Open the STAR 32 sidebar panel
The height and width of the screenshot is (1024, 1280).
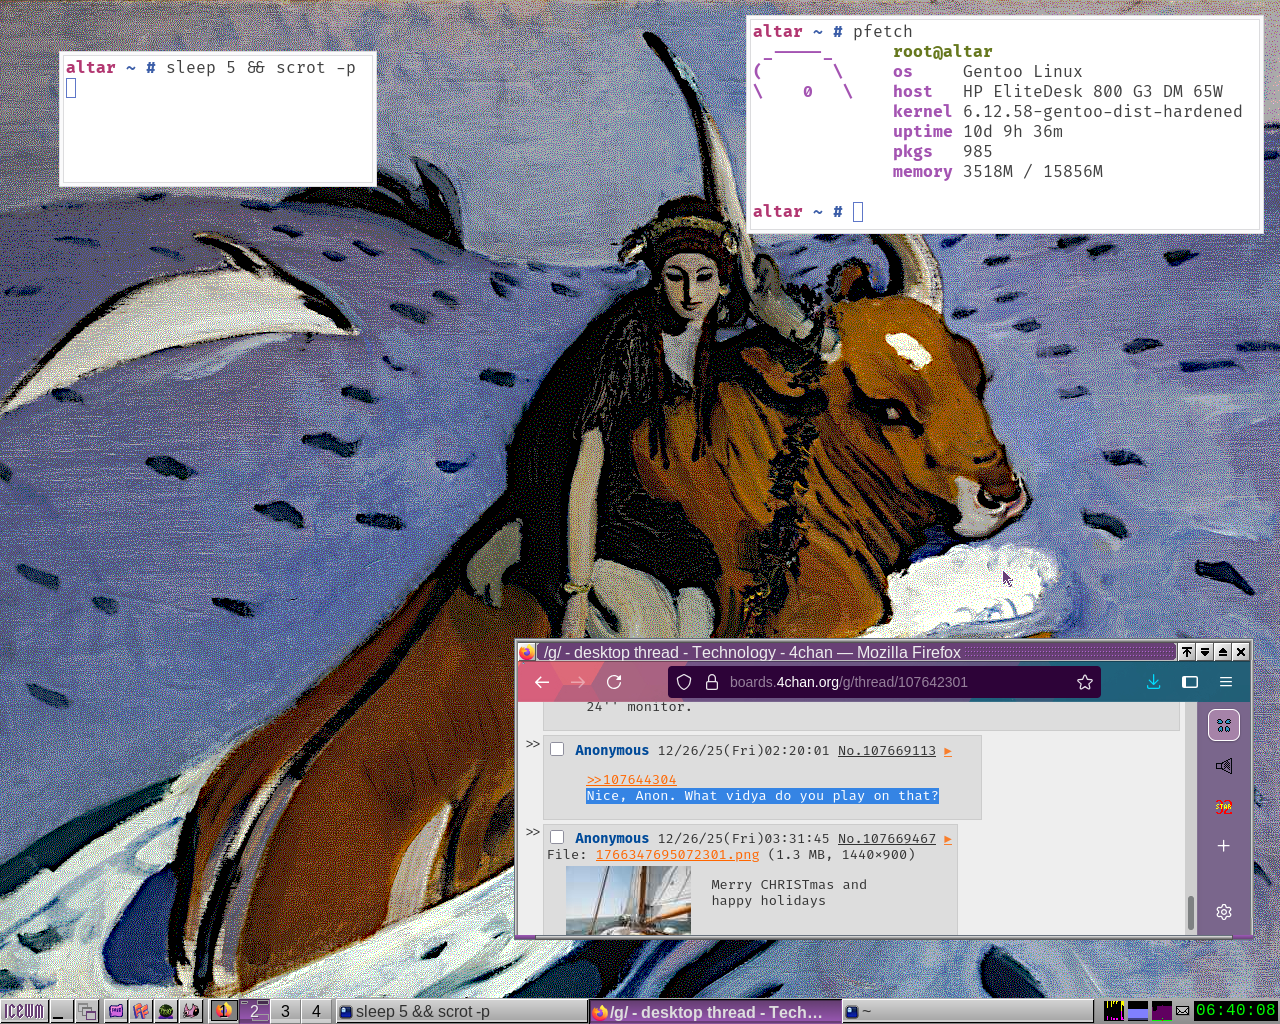[x=1224, y=807]
